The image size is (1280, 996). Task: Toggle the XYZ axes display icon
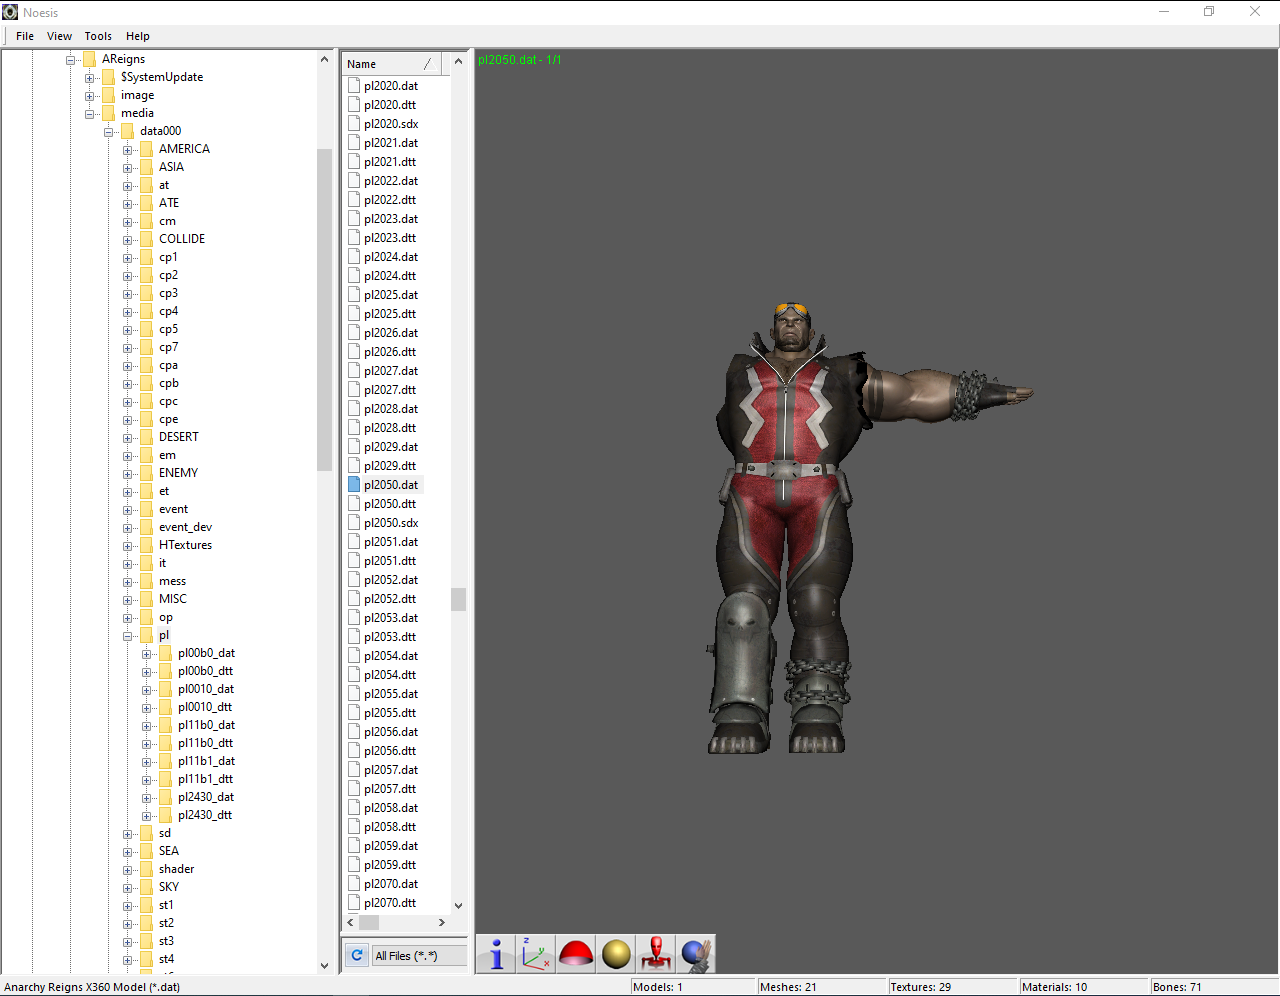pyautogui.click(x=536, y=954)
